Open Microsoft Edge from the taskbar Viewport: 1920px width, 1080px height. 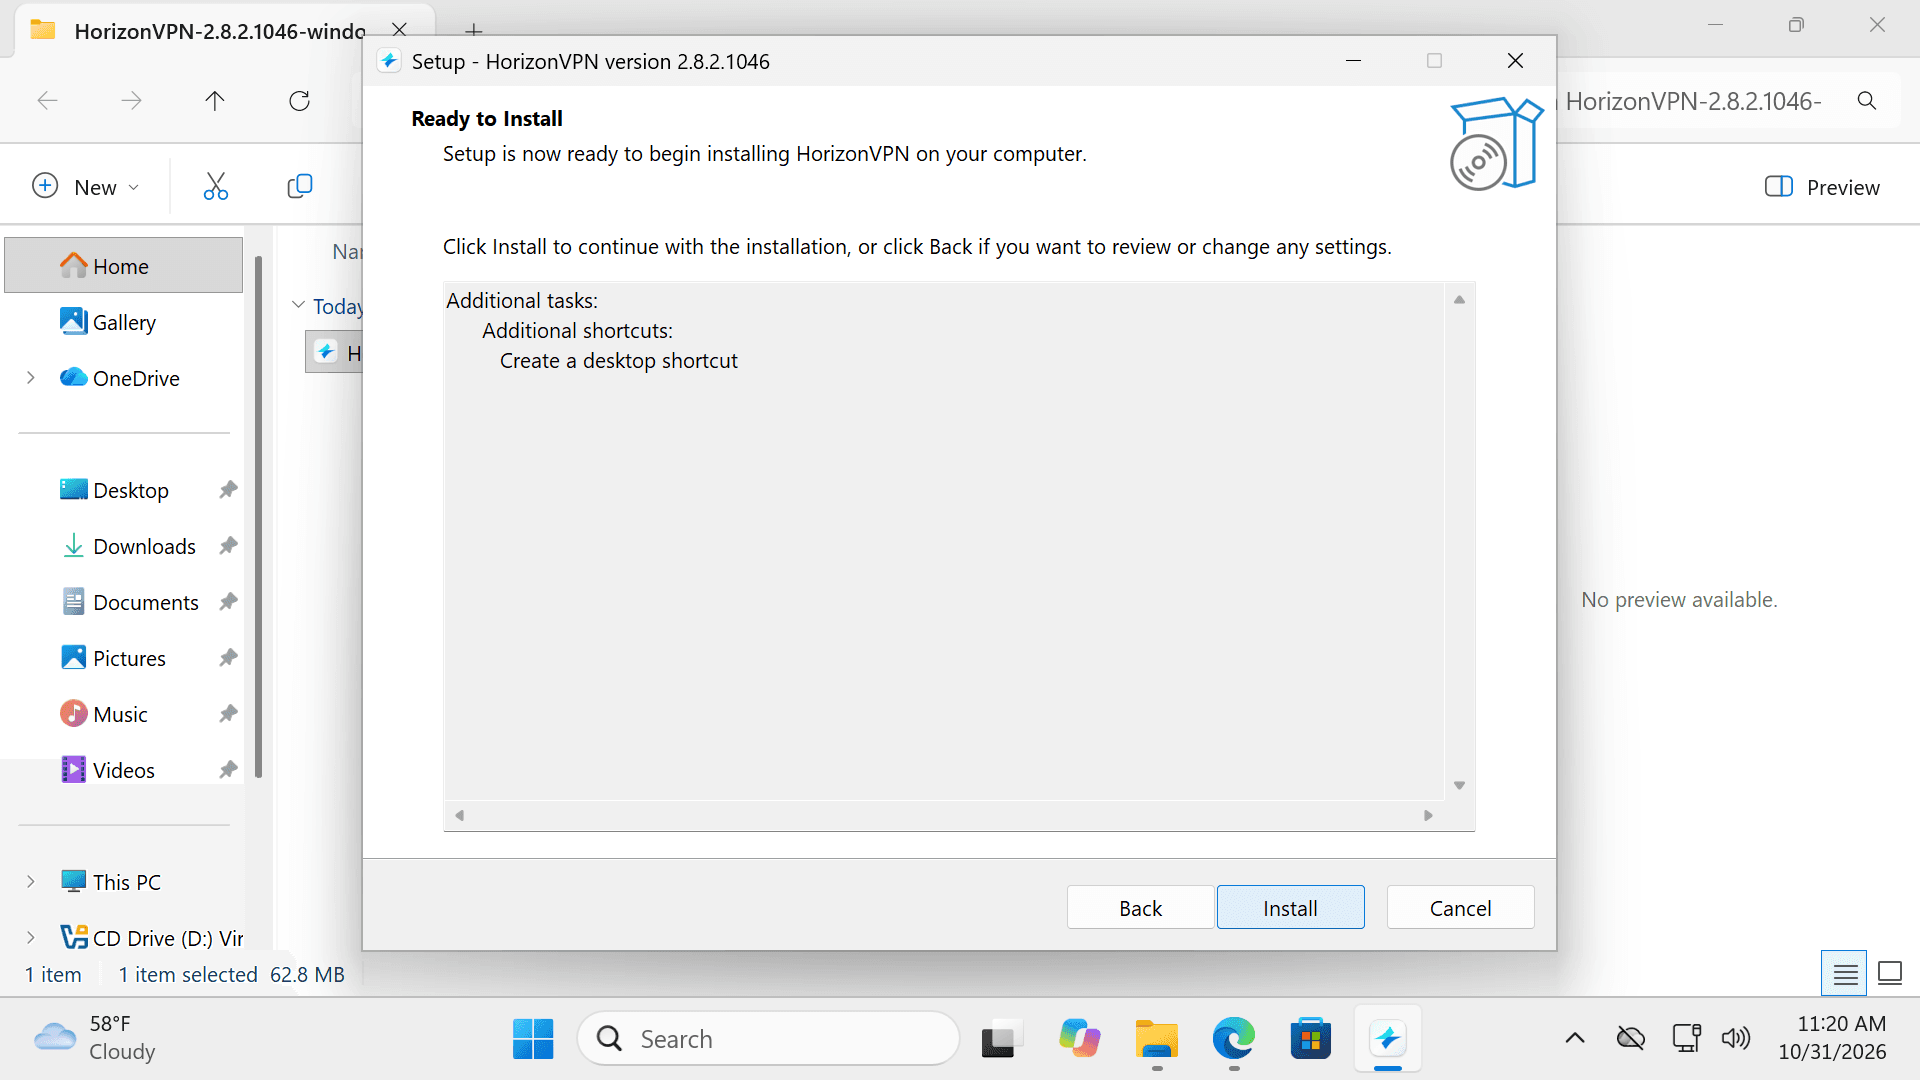pyautogui.click(x=1233, y=1039)
